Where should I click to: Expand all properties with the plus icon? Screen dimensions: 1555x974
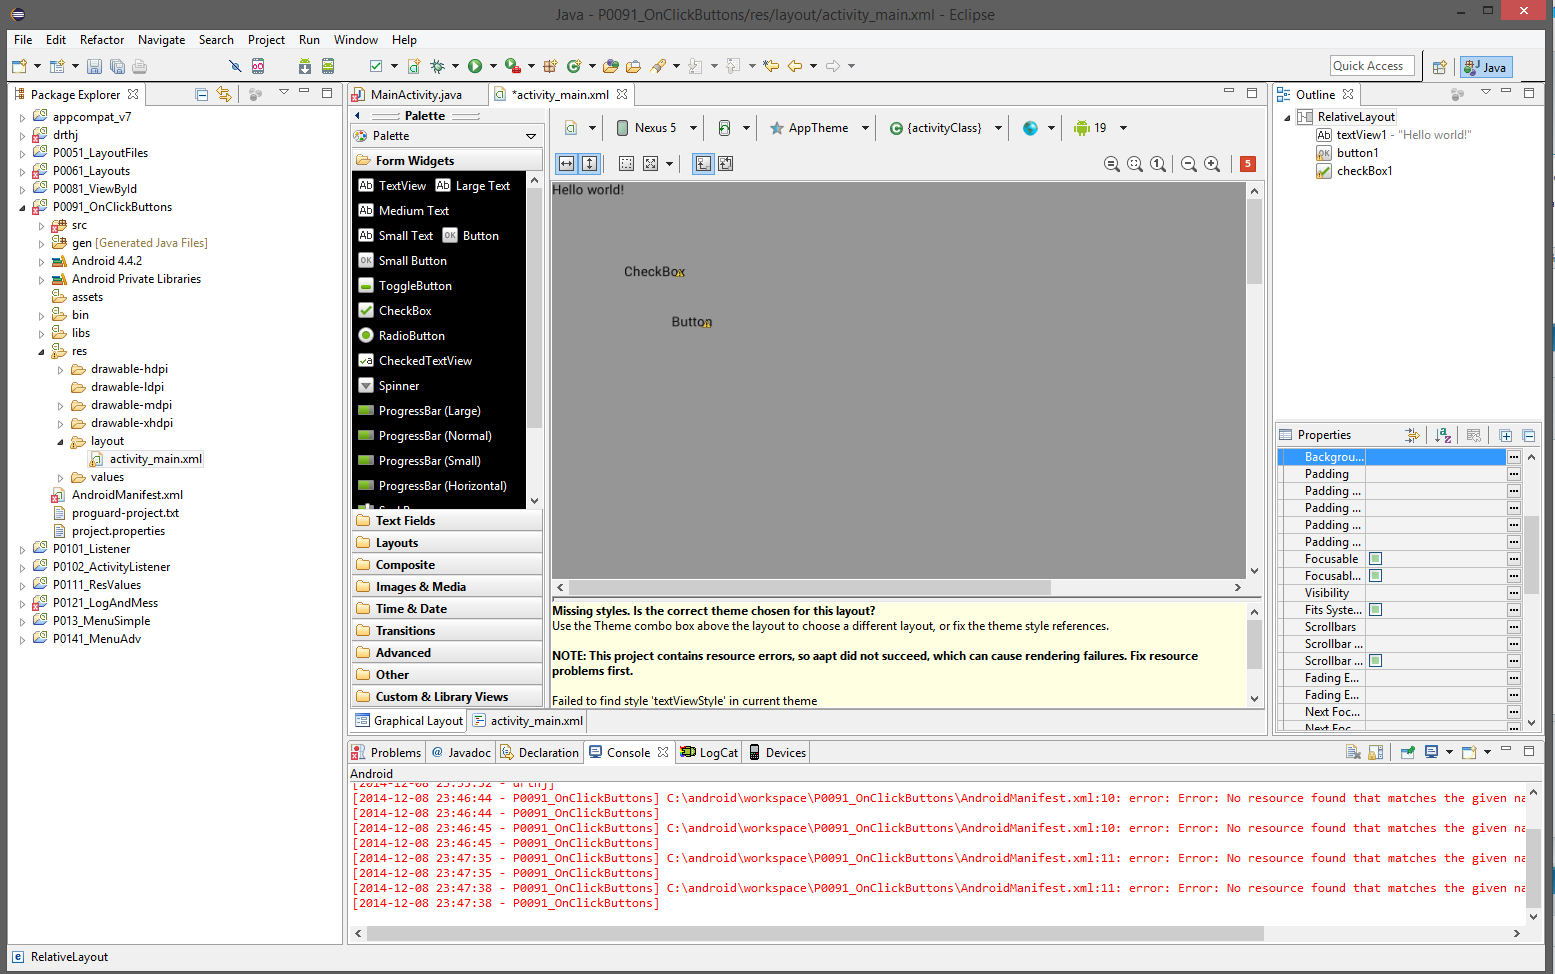tap(1506, 435)
